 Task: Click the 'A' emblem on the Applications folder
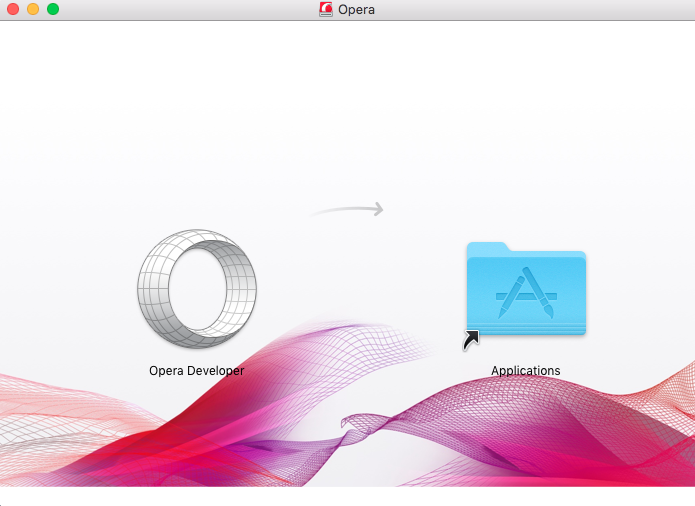[x=526, y=296]
